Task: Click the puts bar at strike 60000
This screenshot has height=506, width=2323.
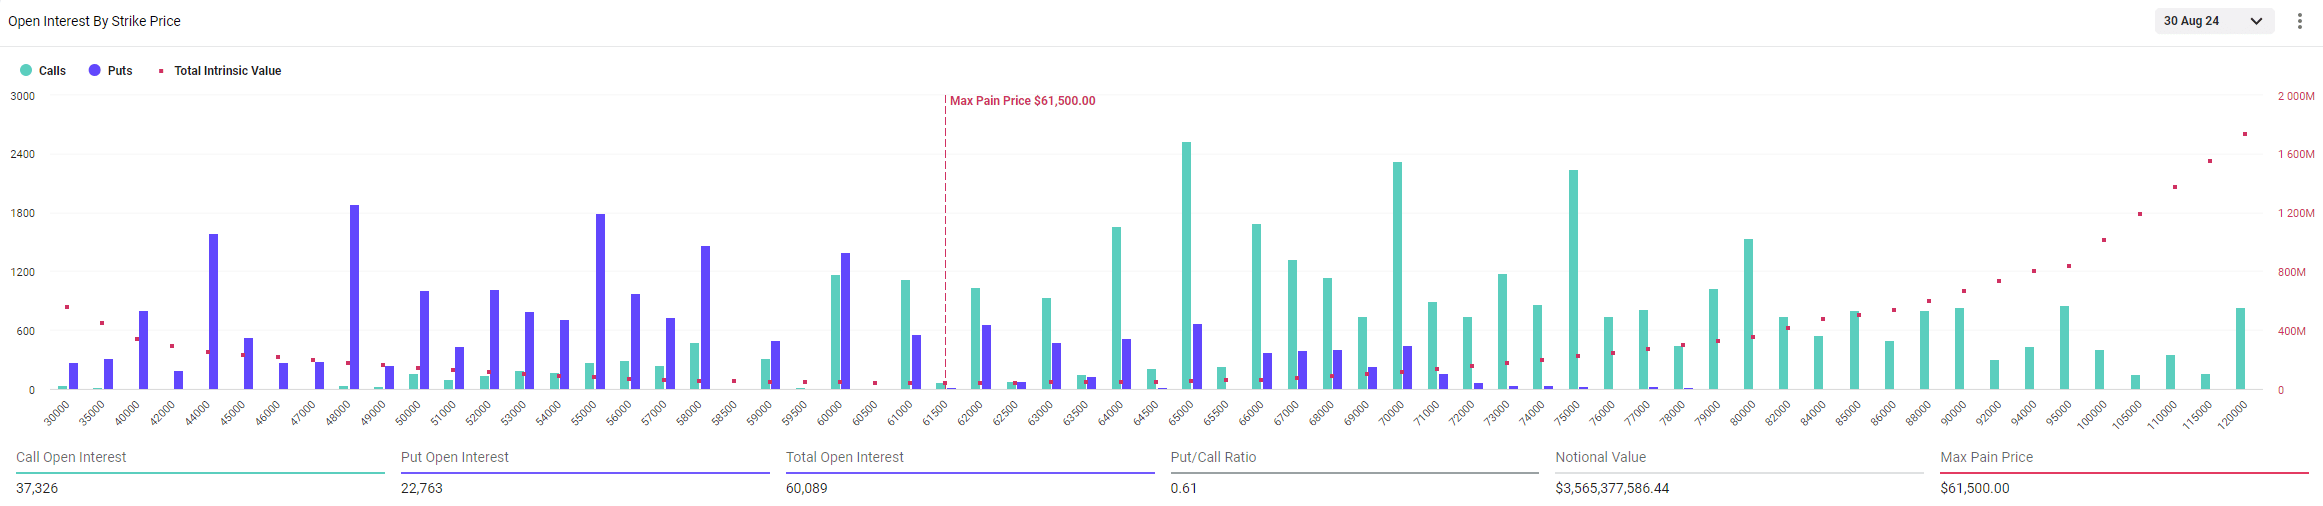Action: tap(846, 321)
